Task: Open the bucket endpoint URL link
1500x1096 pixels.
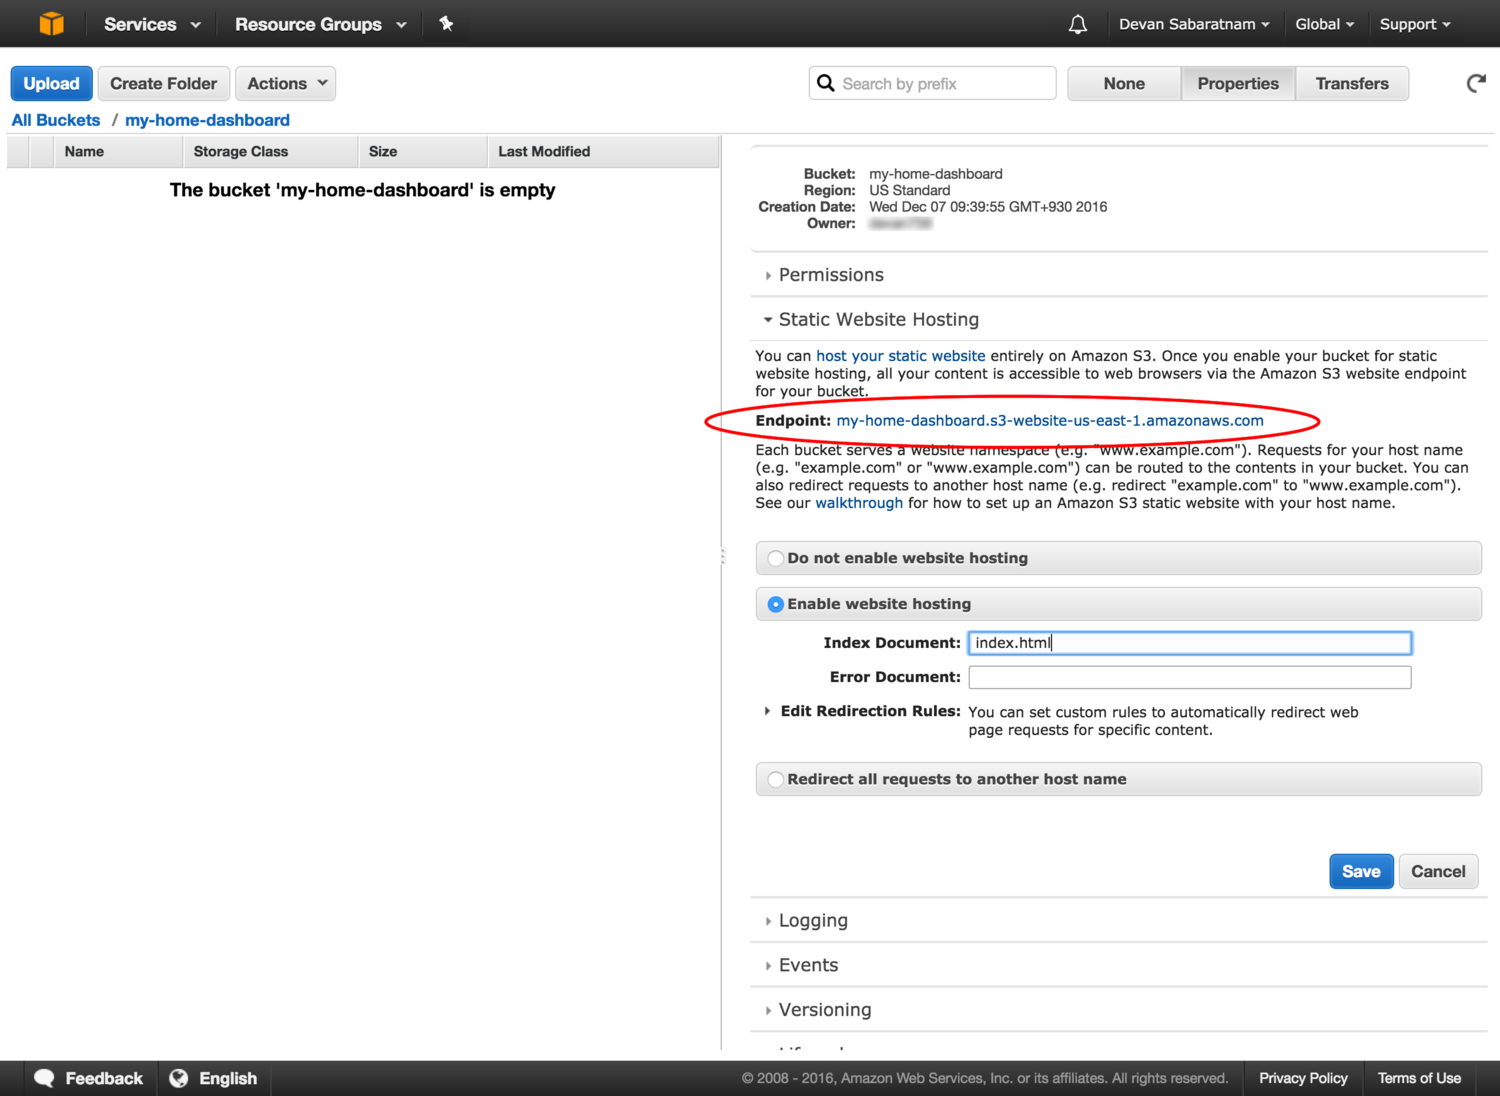Action: 1050,421
